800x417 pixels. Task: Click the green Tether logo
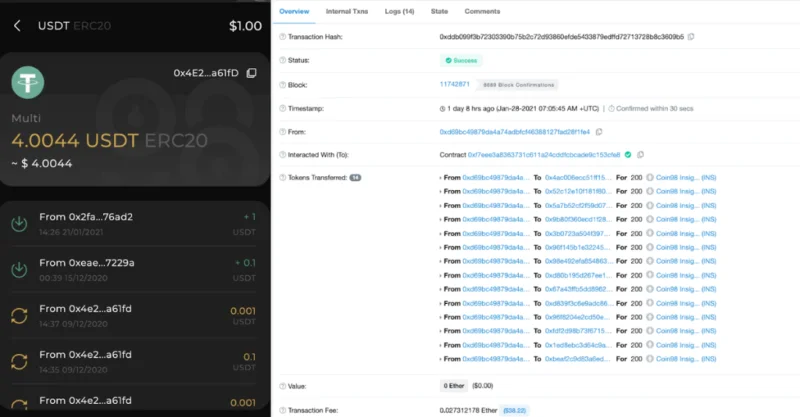click(x=28, y=82)
